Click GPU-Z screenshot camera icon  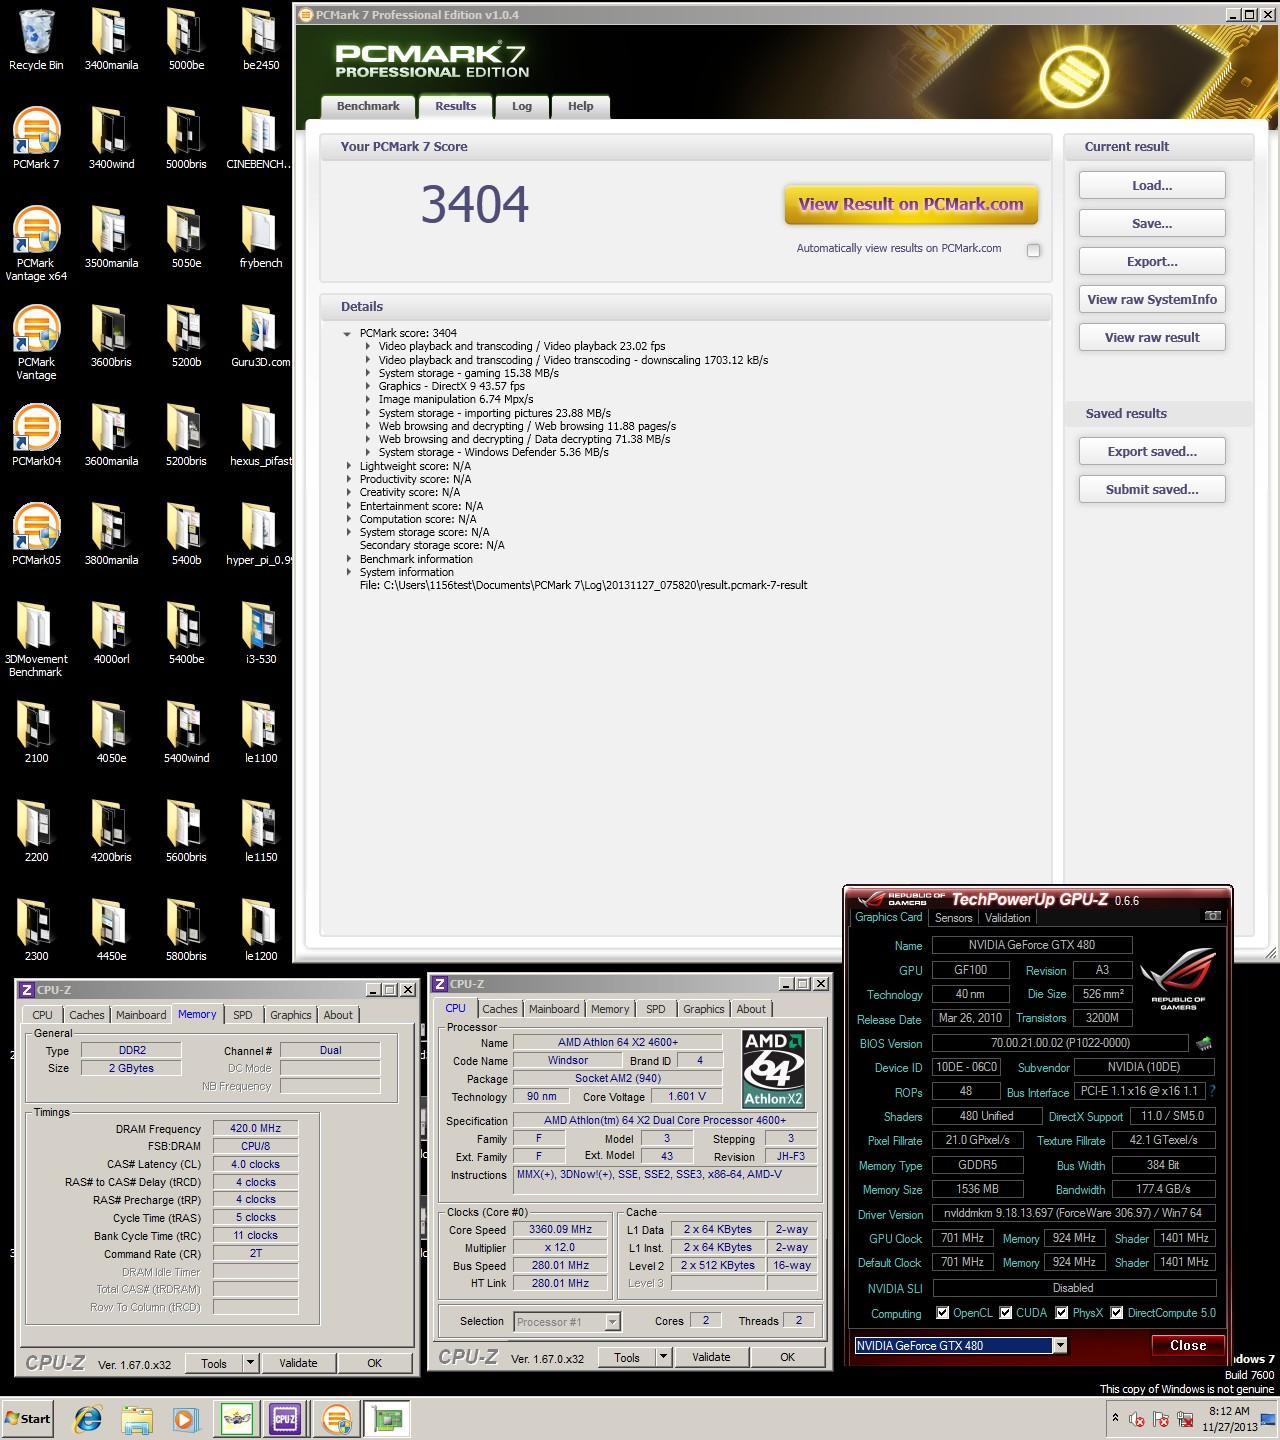click(1212, 916)
